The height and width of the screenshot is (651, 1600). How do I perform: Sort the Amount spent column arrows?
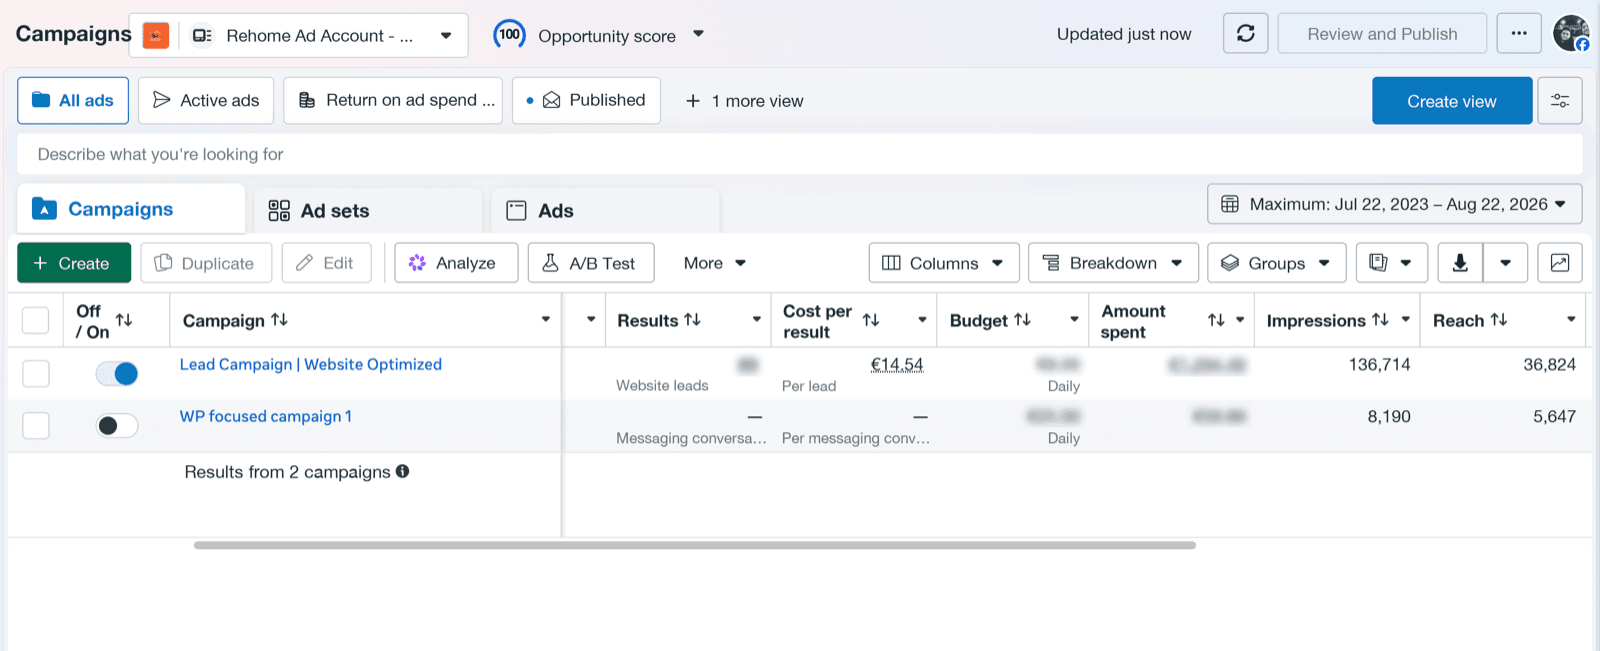tap(1216, 320)
